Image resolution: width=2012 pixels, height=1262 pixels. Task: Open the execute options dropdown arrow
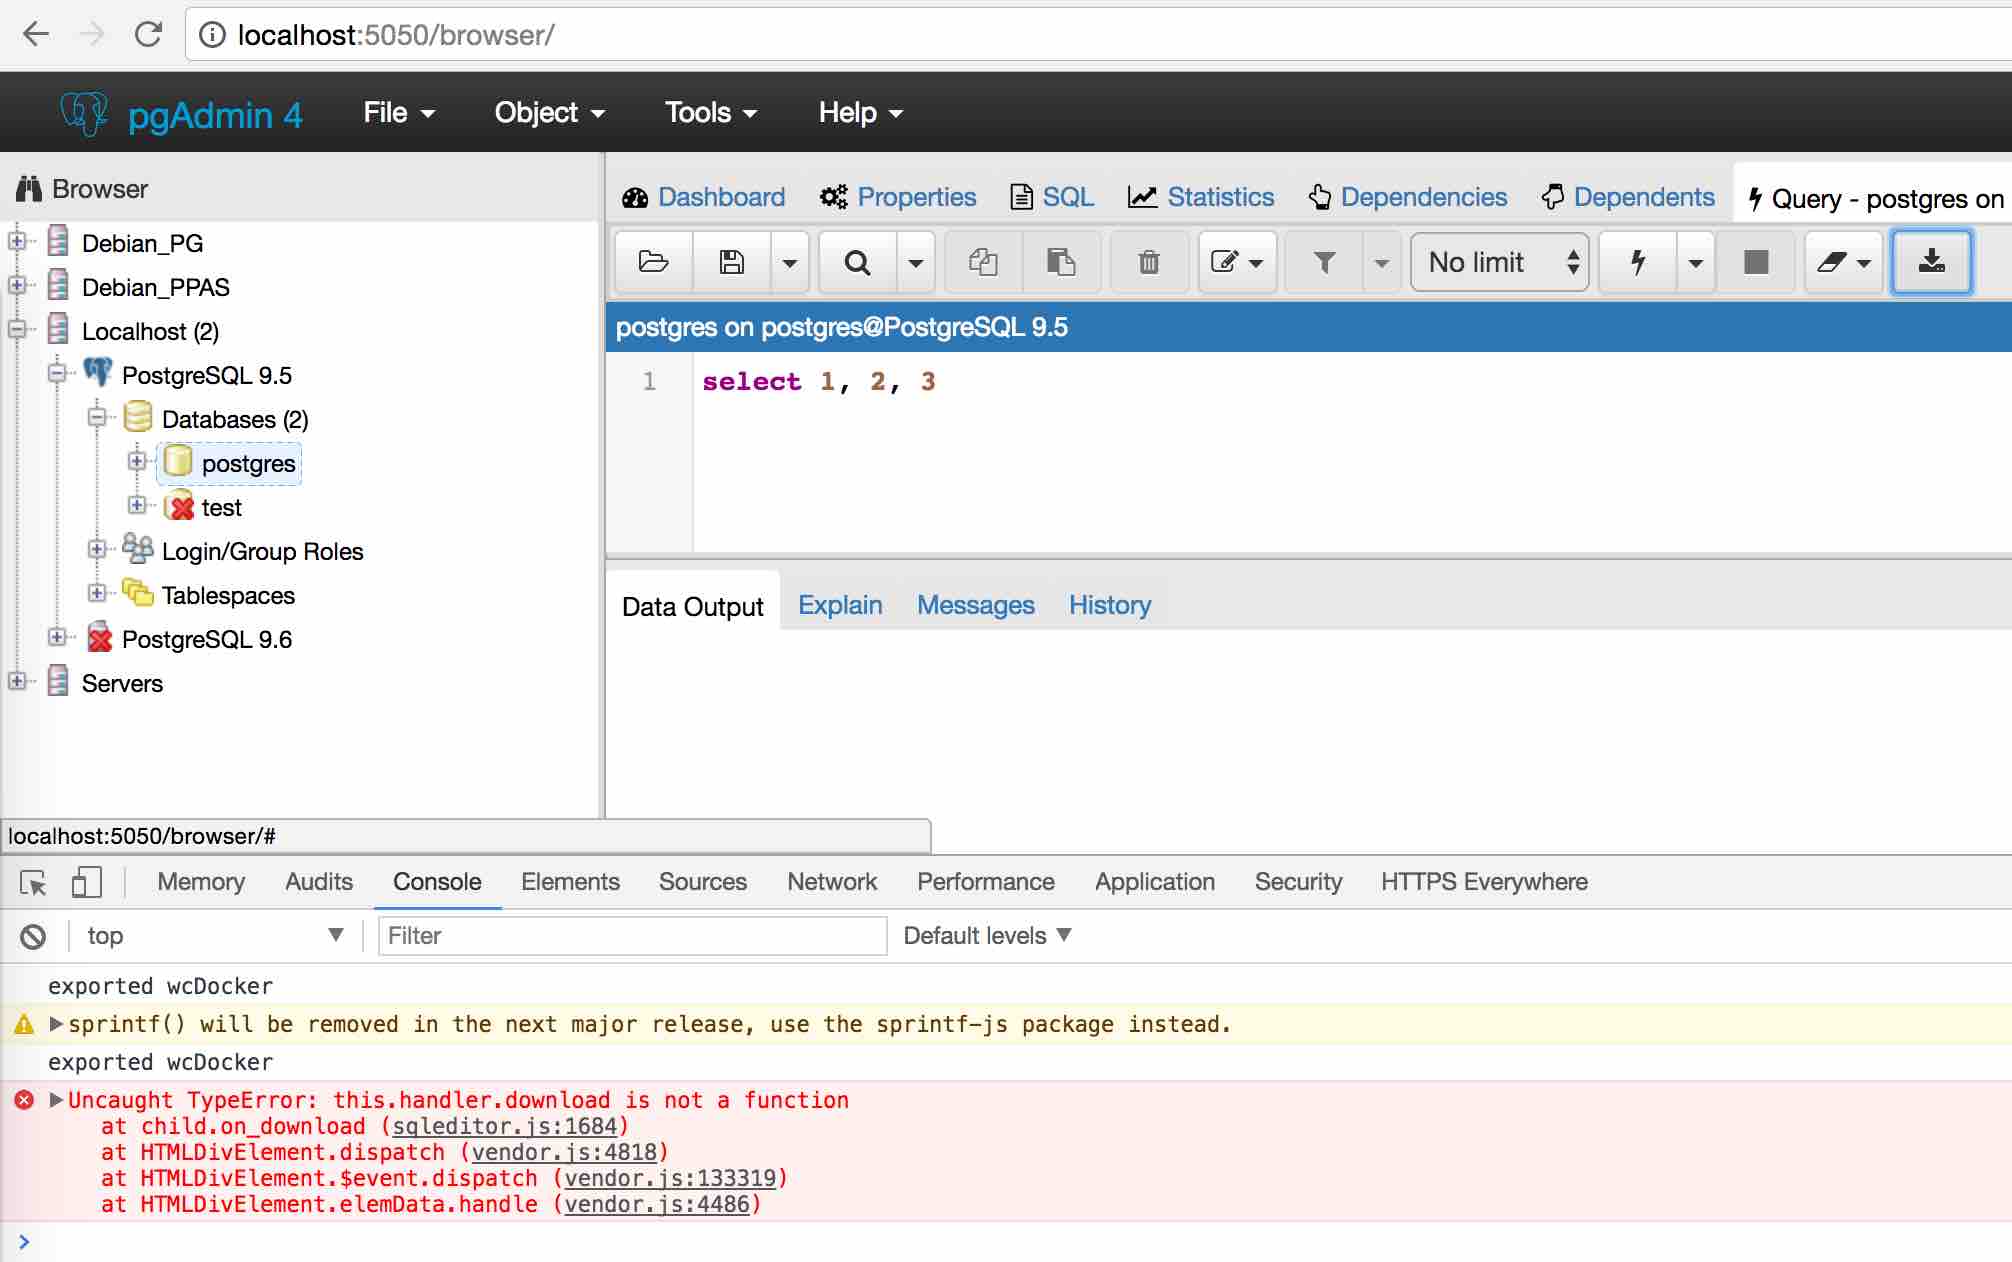pos(1695,262)
